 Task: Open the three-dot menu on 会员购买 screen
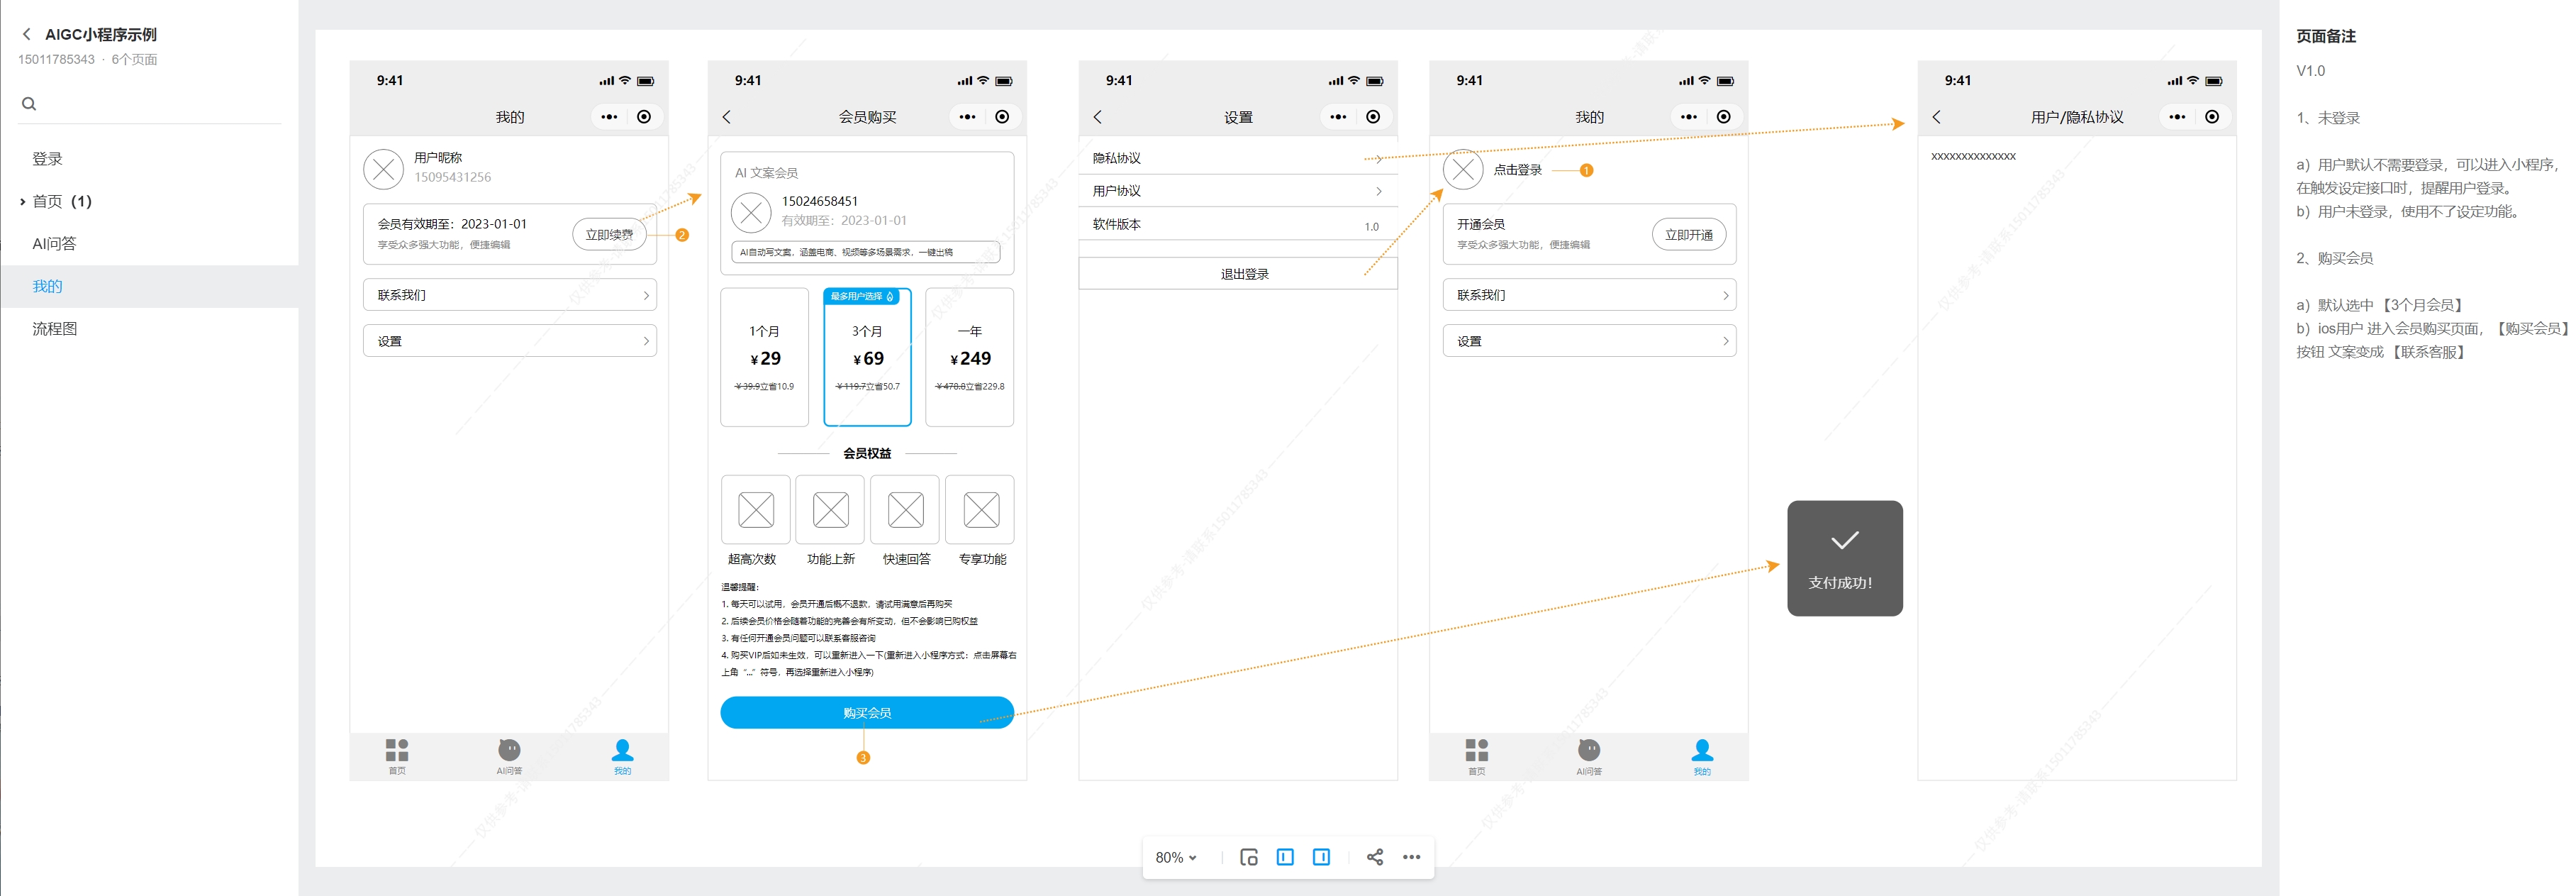pyautogui.click(x=967, y=117)
